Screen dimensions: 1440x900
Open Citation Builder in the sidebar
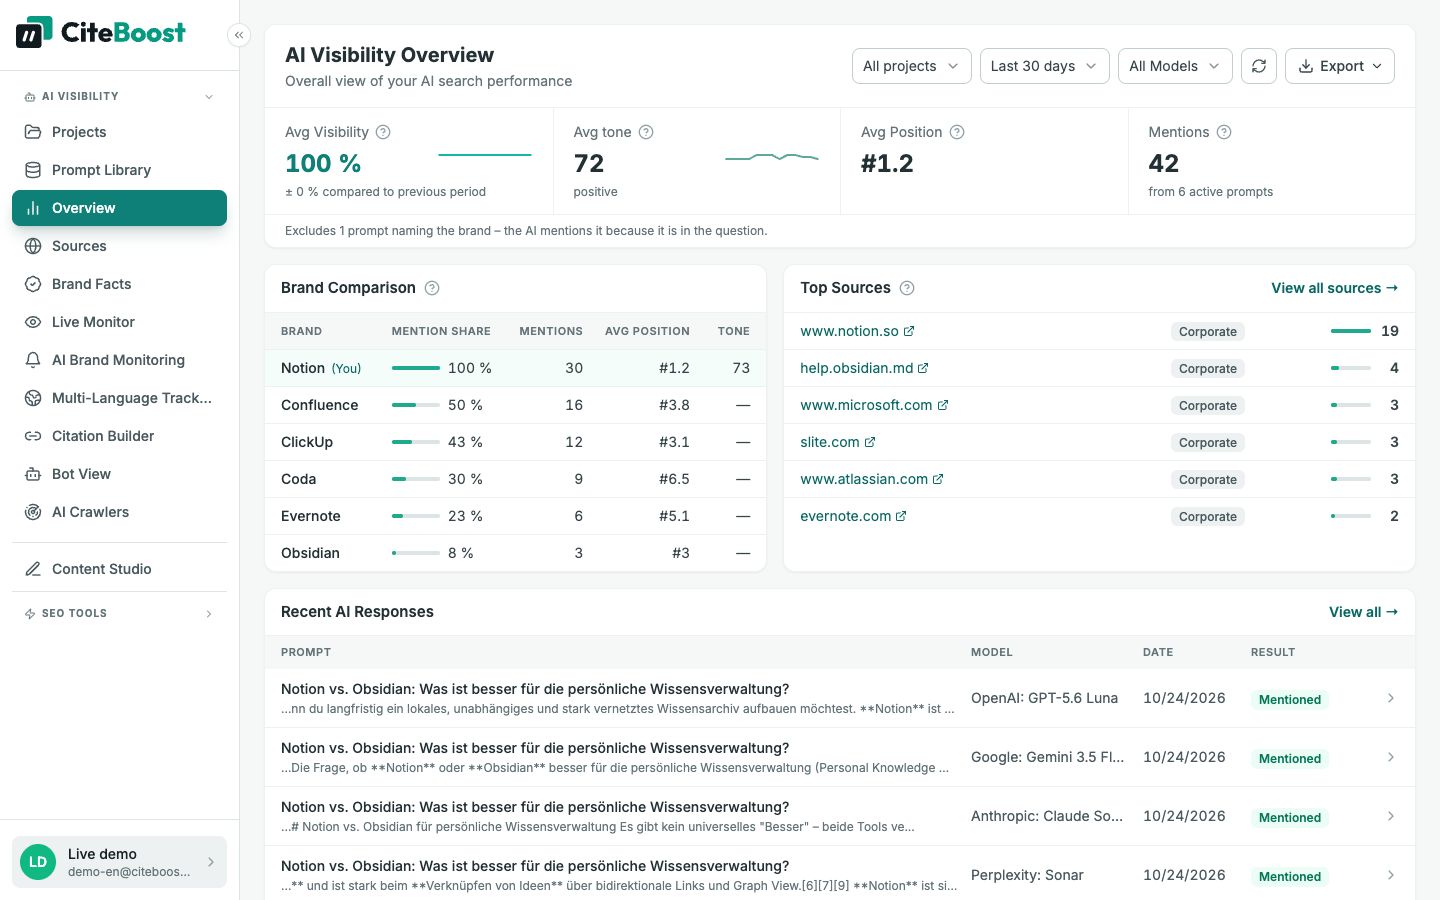click(119, 436)
